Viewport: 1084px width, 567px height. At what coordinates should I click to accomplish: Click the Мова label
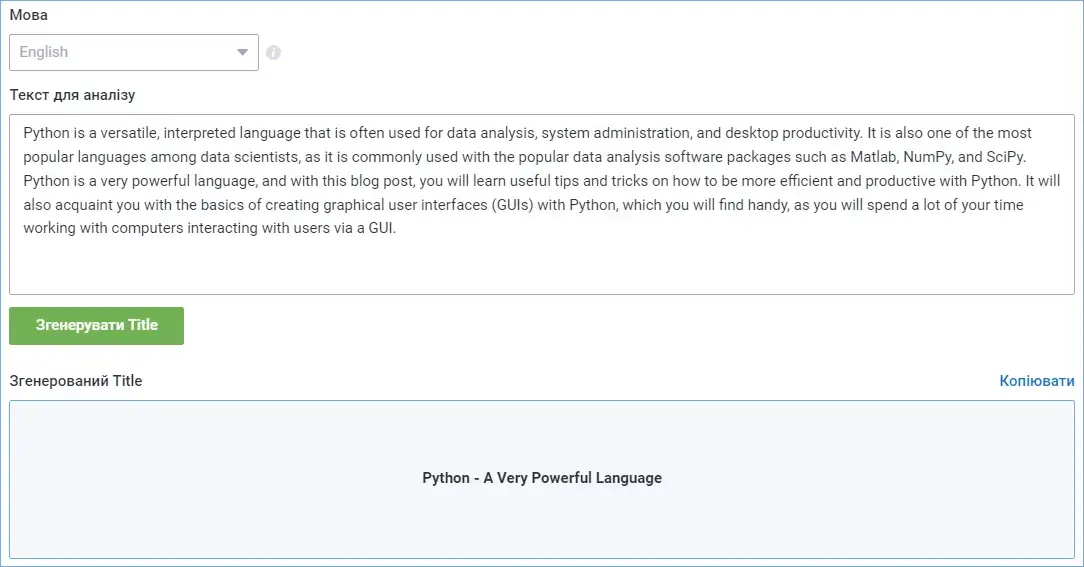[28, 15]
